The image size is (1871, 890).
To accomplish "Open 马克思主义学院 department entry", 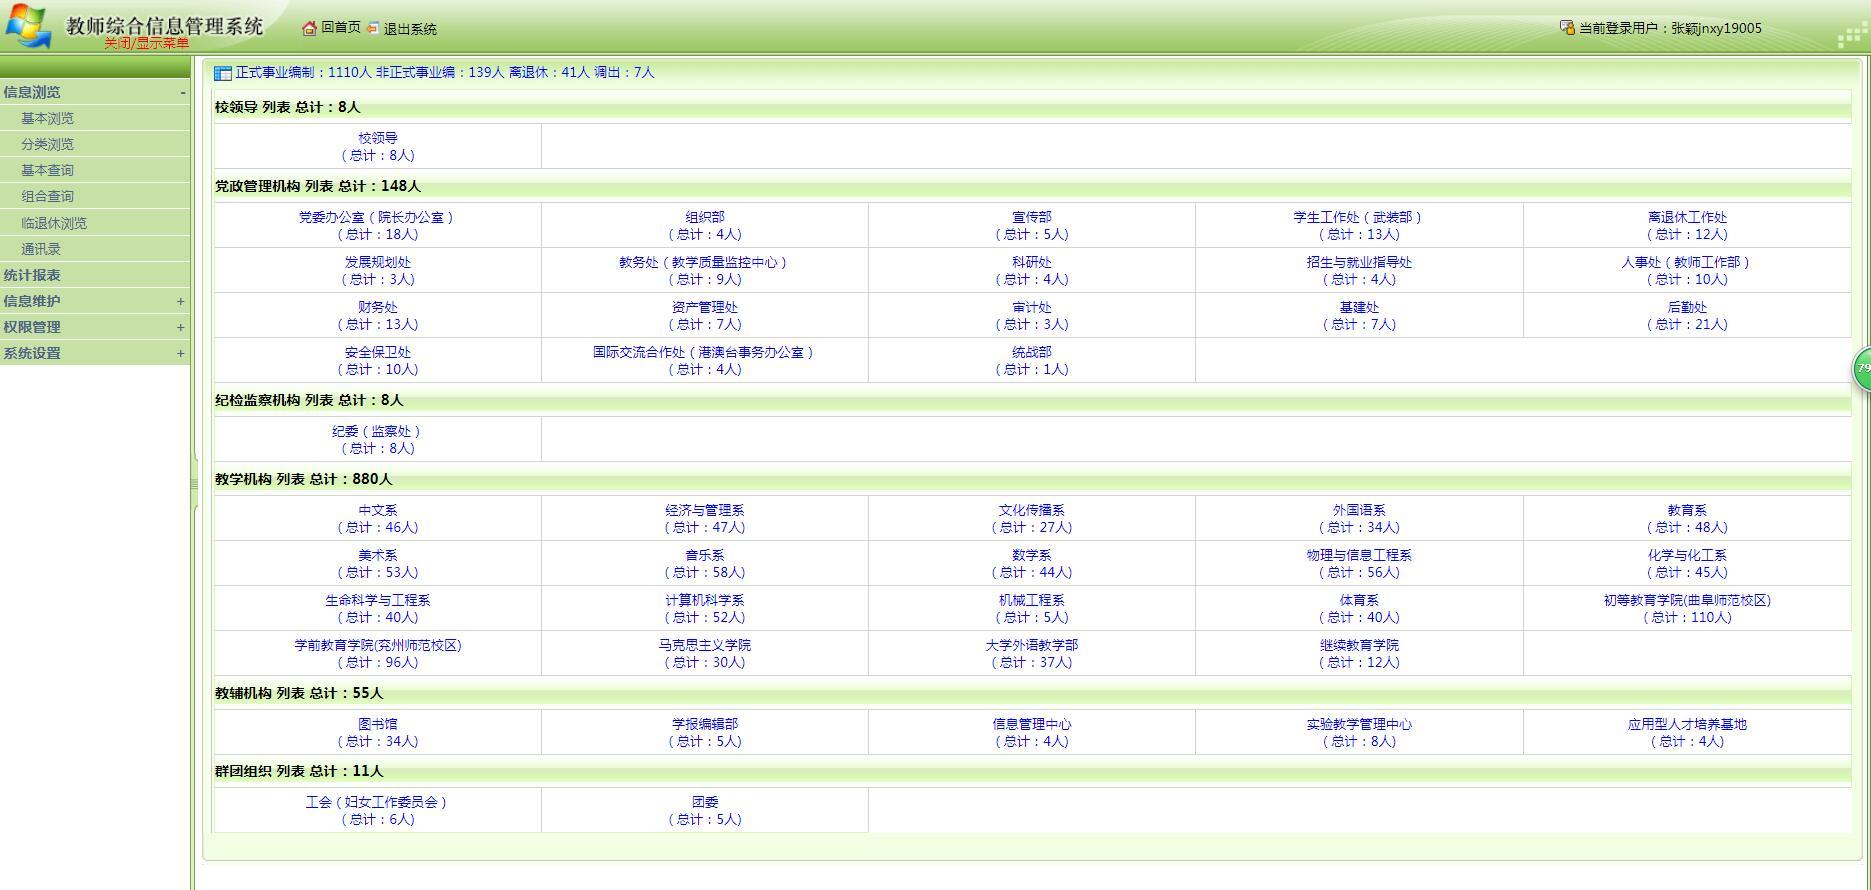I will point(704,645).
